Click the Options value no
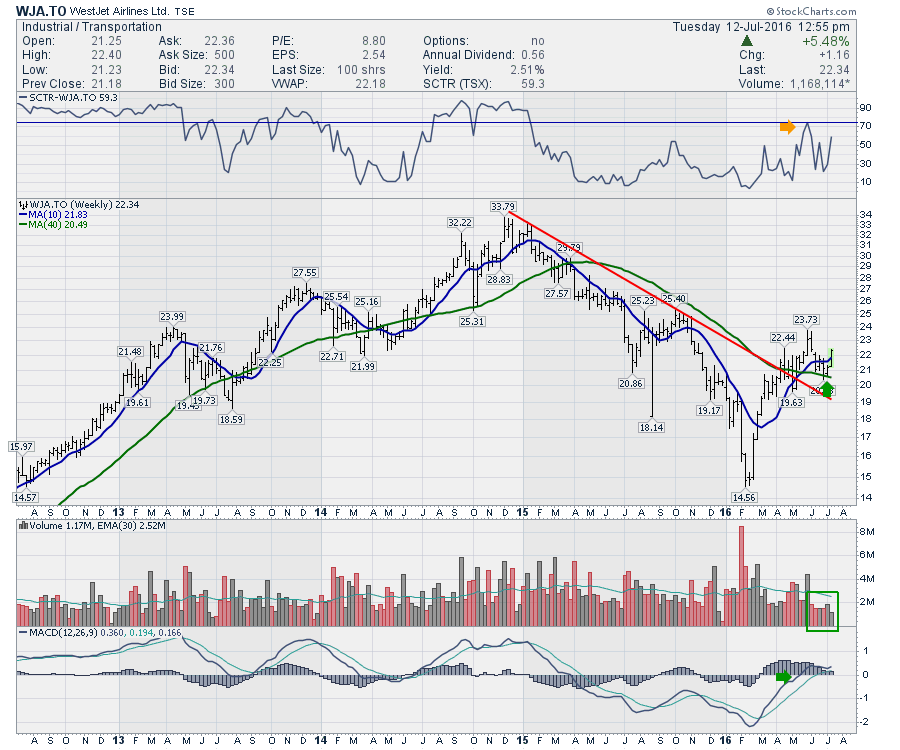The height and width of the screenshot is (750, 900). tap(538, 41)
